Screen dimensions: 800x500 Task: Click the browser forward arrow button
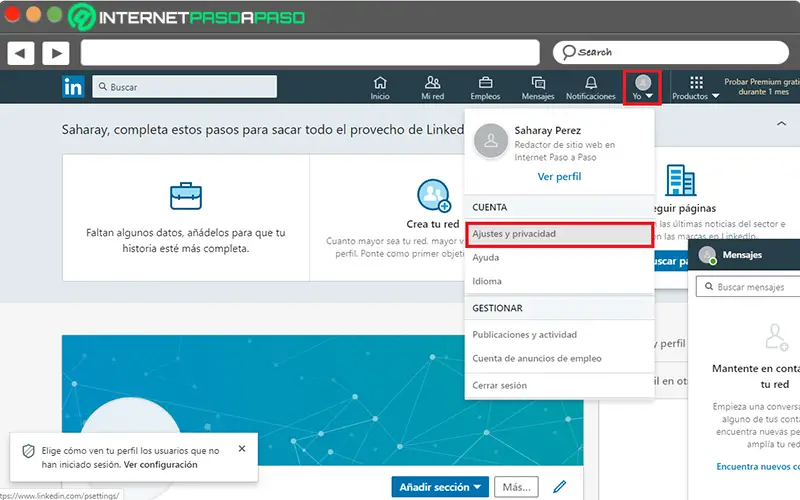click(x=56, y=53)
